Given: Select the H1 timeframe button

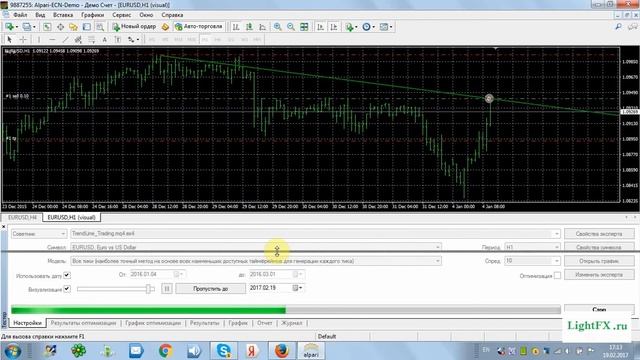Looking at the screenshot, I should click(204, 39).
